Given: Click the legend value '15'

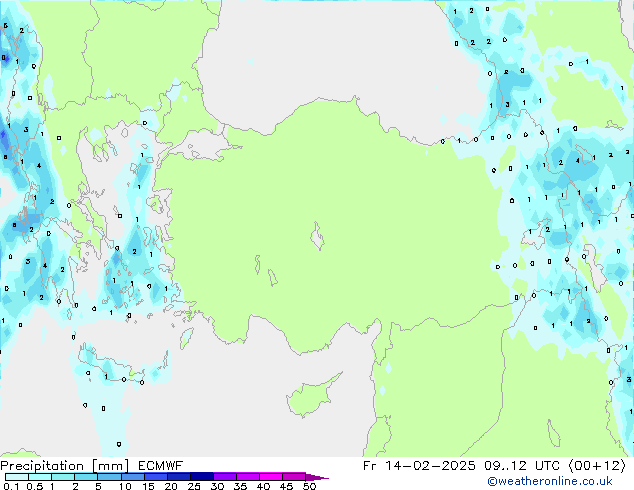Looking at the screenshot, I should tap(148, 486).
